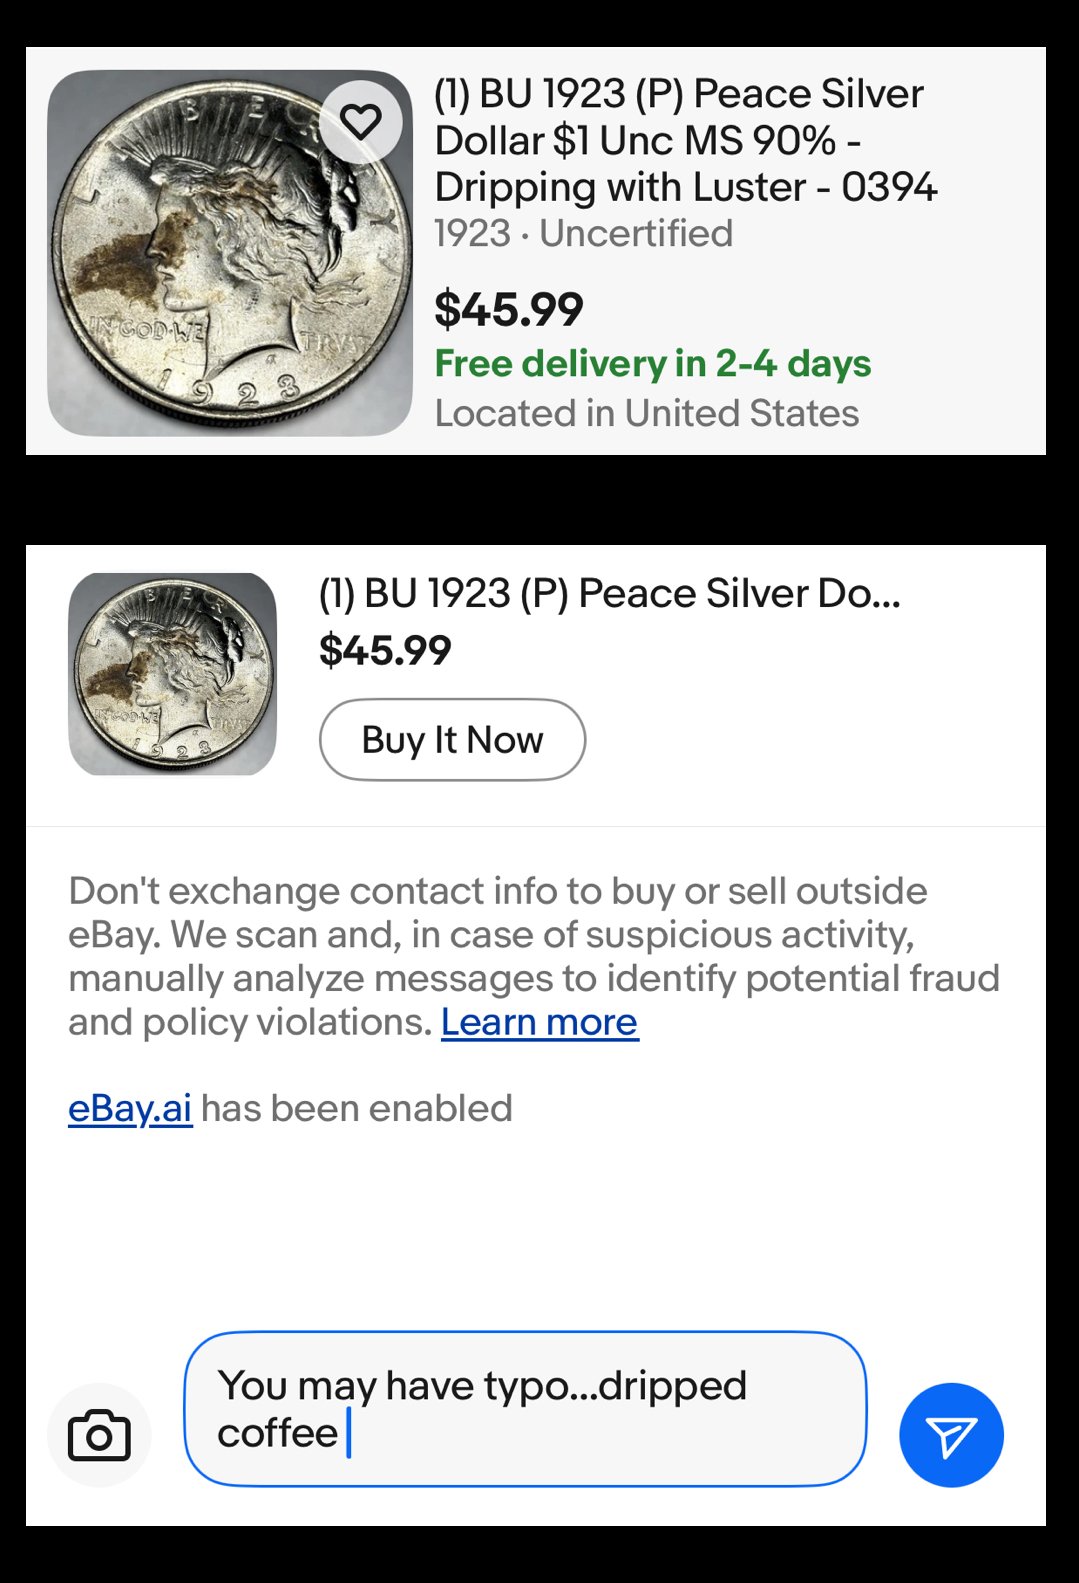Click the '1923 · Uncertified' subtitle
Image resolution: width=1079 pixels, height=1583 pixels.
click(x=583, y=233)
